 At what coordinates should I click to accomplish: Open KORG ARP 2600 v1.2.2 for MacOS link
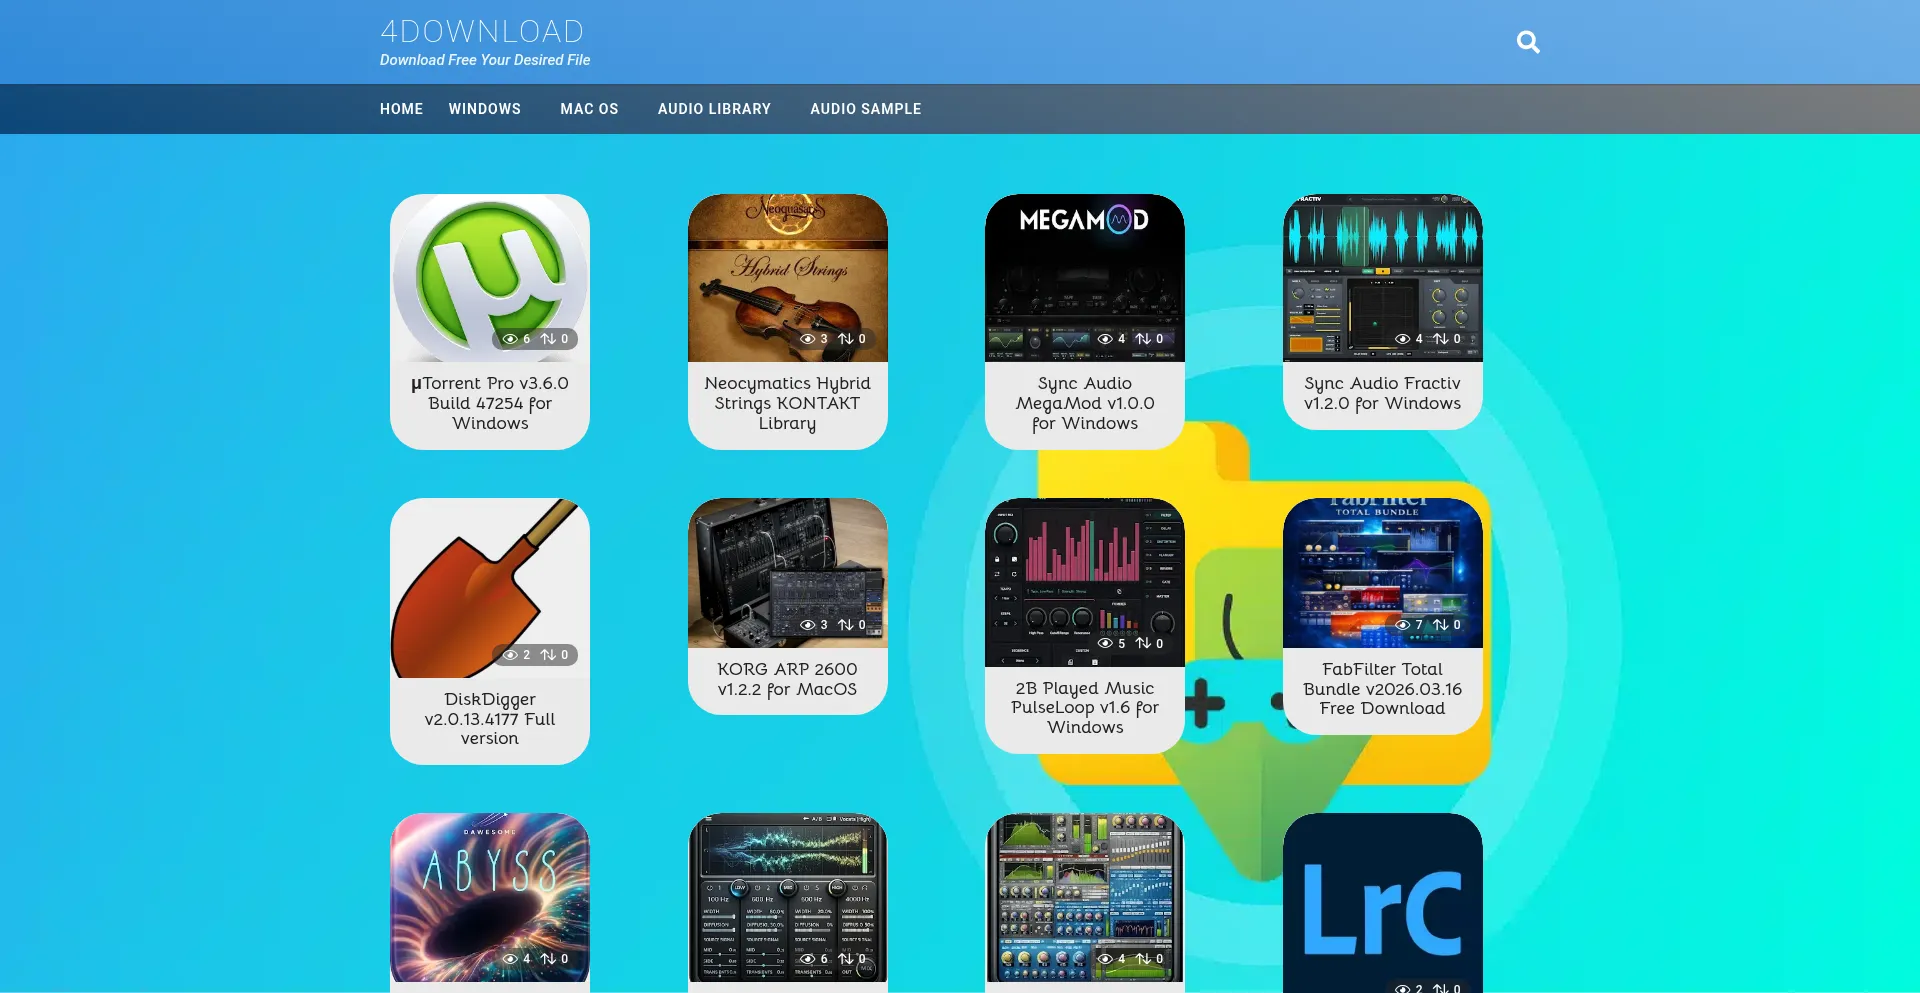tap(788, 679)
